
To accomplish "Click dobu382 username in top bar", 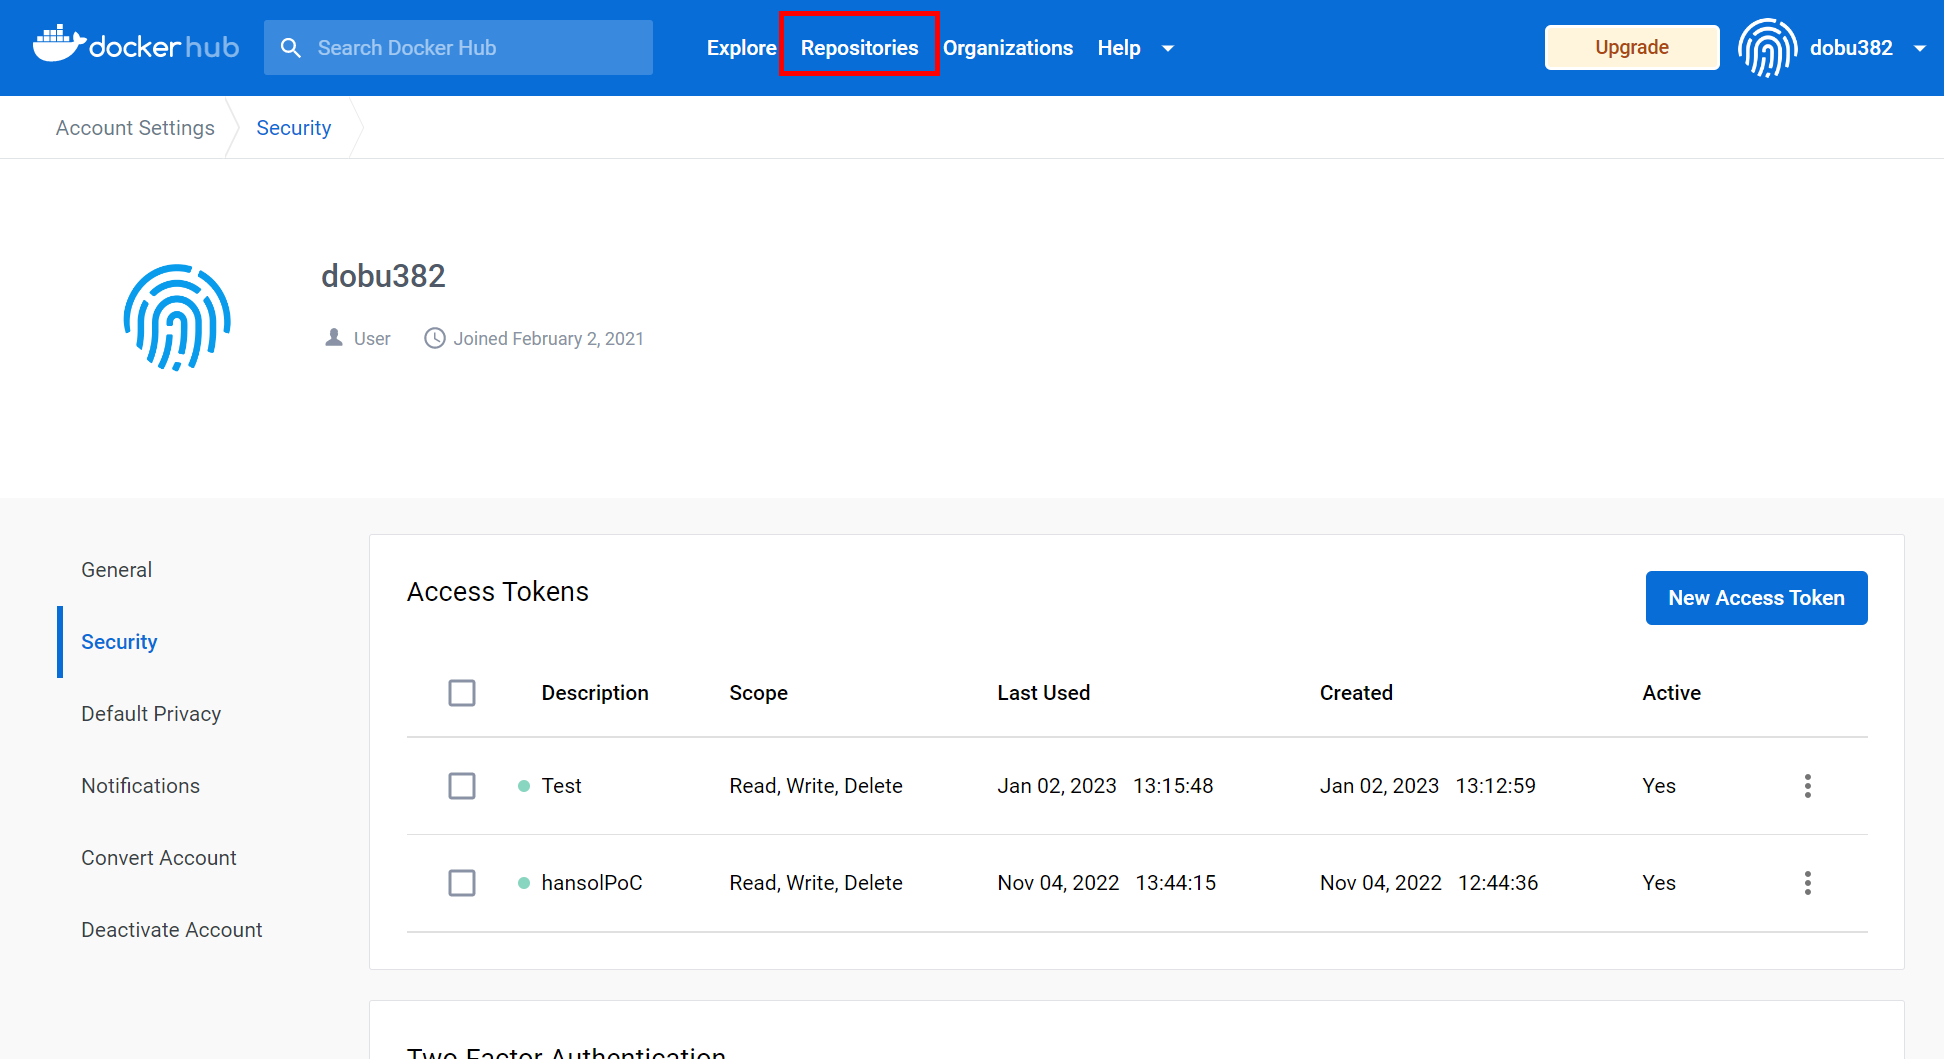I will point(1851,48).
